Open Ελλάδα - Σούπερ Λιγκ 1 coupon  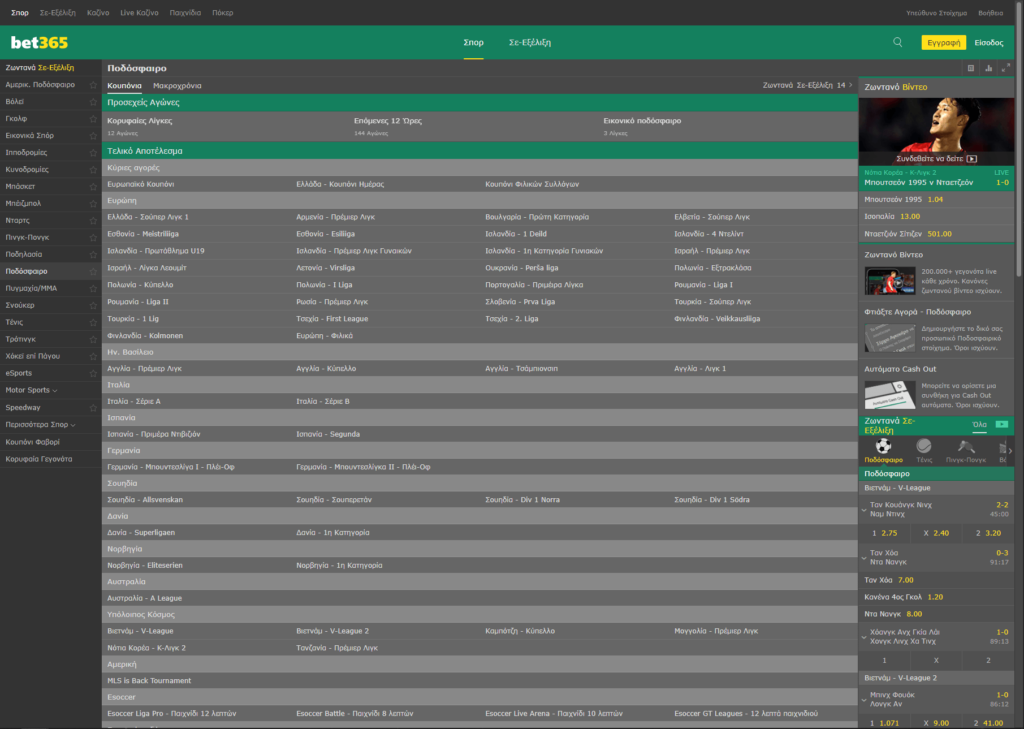[148, 217]
